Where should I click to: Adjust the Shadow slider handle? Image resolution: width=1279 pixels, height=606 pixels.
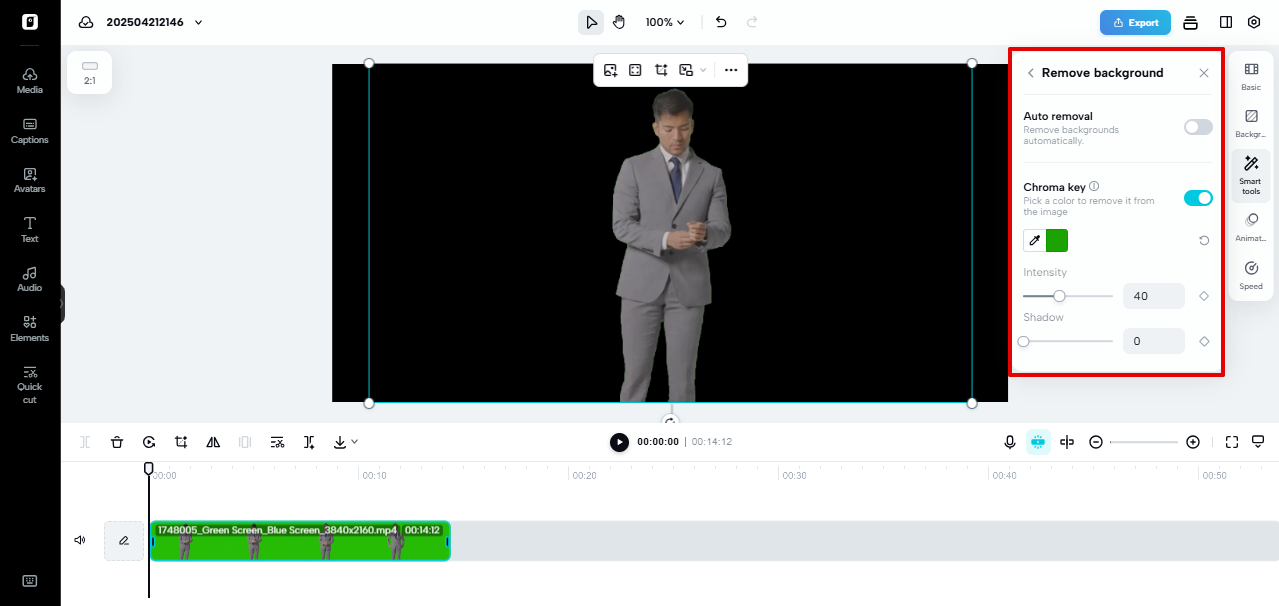(1023, 341)
